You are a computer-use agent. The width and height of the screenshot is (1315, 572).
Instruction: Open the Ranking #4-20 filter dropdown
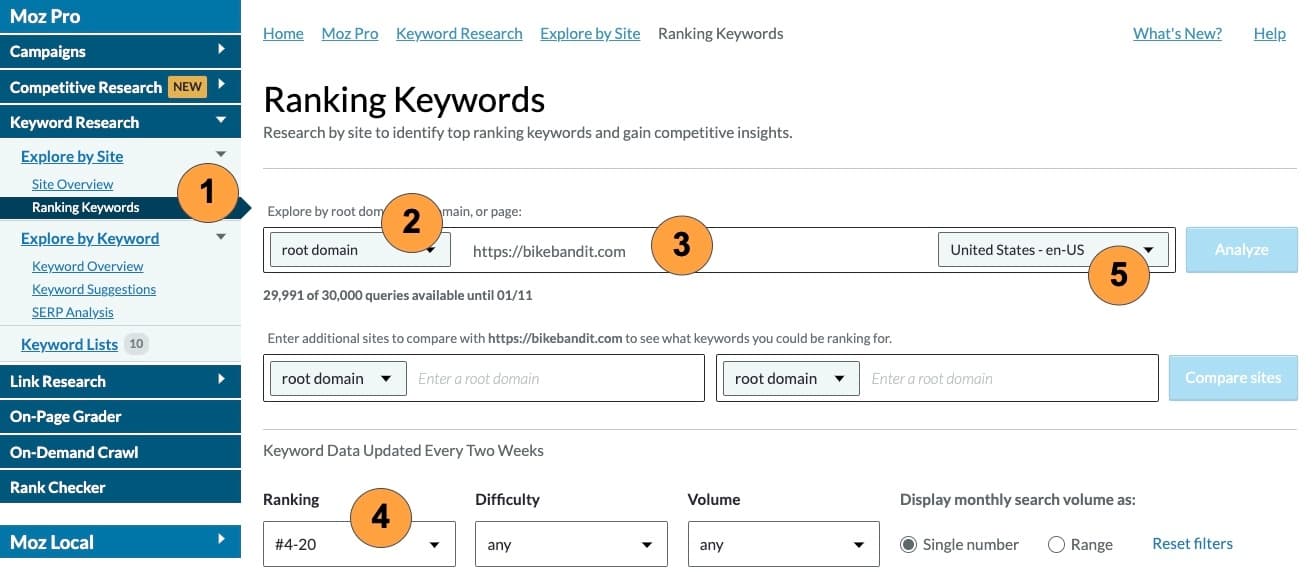pyautogui.click(x=359, y=545)
